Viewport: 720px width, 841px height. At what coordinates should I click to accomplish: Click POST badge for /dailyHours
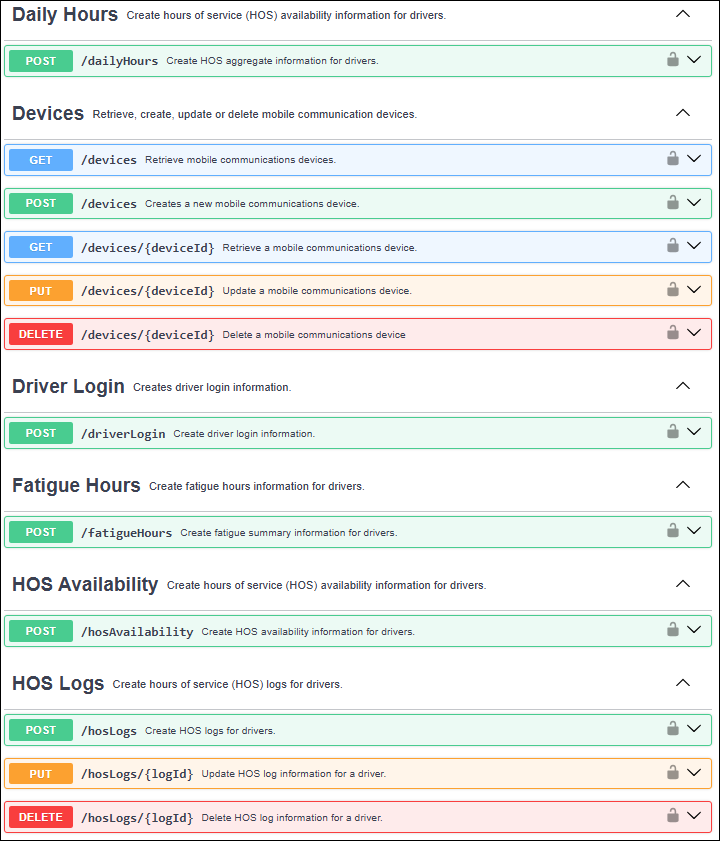click(41, 61)
